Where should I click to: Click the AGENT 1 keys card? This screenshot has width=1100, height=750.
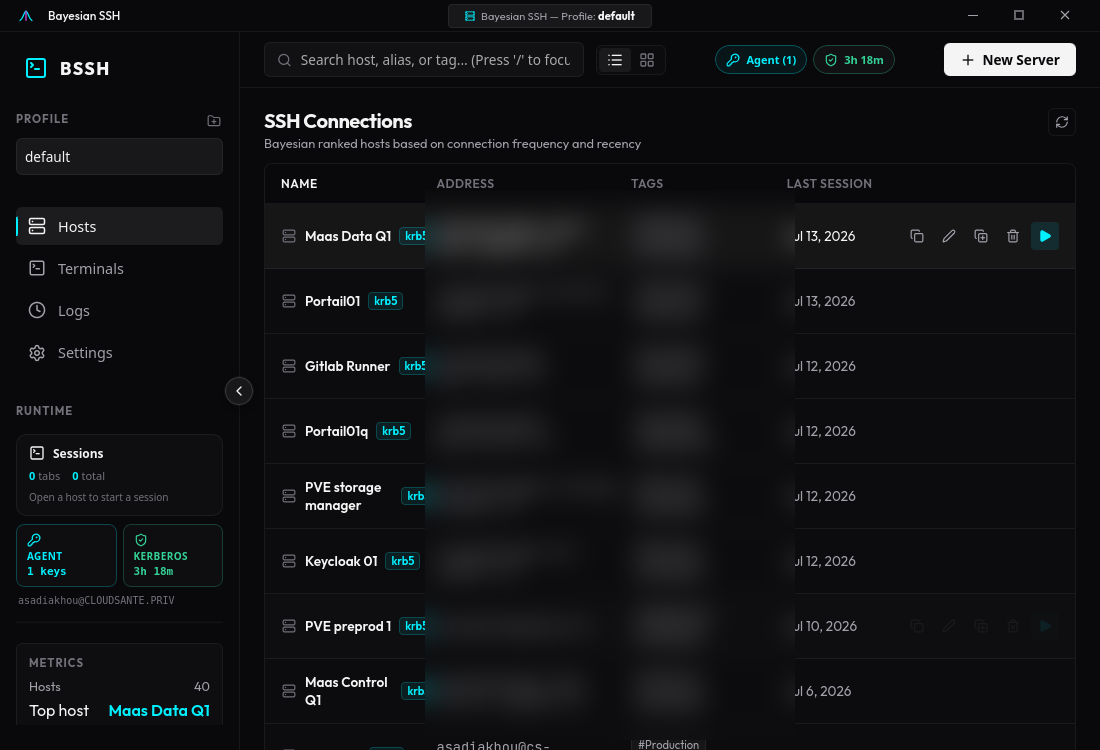66,555
